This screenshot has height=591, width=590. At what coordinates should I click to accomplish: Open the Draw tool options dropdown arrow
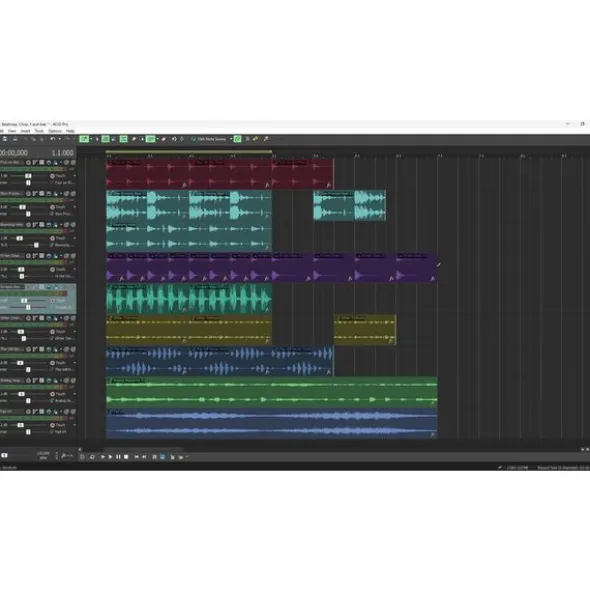coord(91,139)
